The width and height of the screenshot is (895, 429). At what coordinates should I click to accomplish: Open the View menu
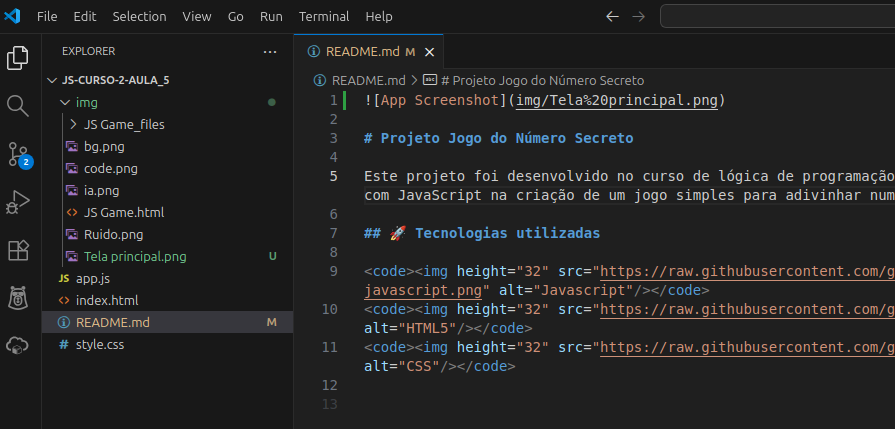pyautogui.click(x=197, y=17)
